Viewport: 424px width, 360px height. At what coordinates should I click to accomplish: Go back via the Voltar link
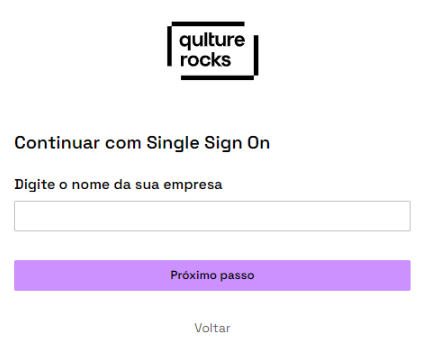pos(212,328)
